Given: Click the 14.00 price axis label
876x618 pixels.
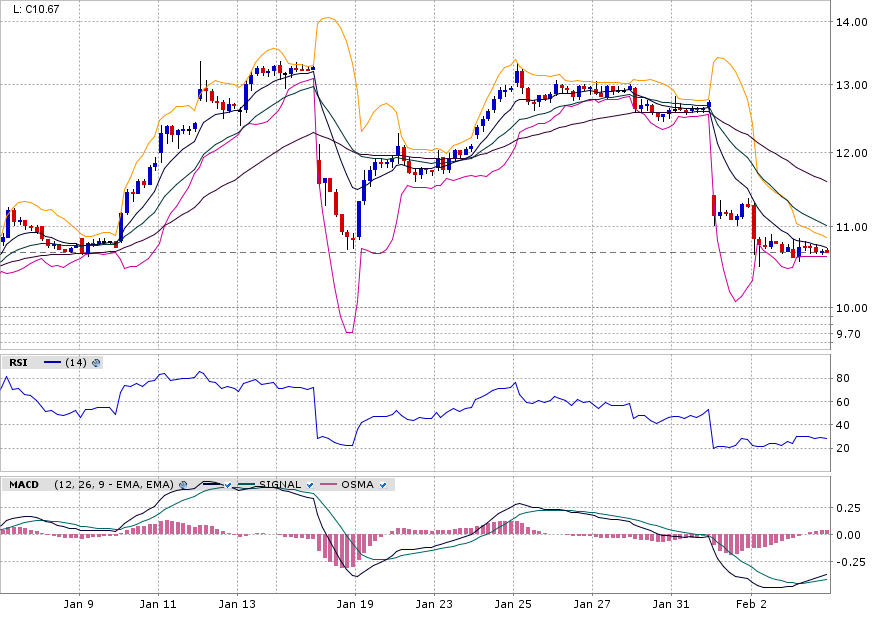Looking at the screenshot, I should (x=851, y=21).
